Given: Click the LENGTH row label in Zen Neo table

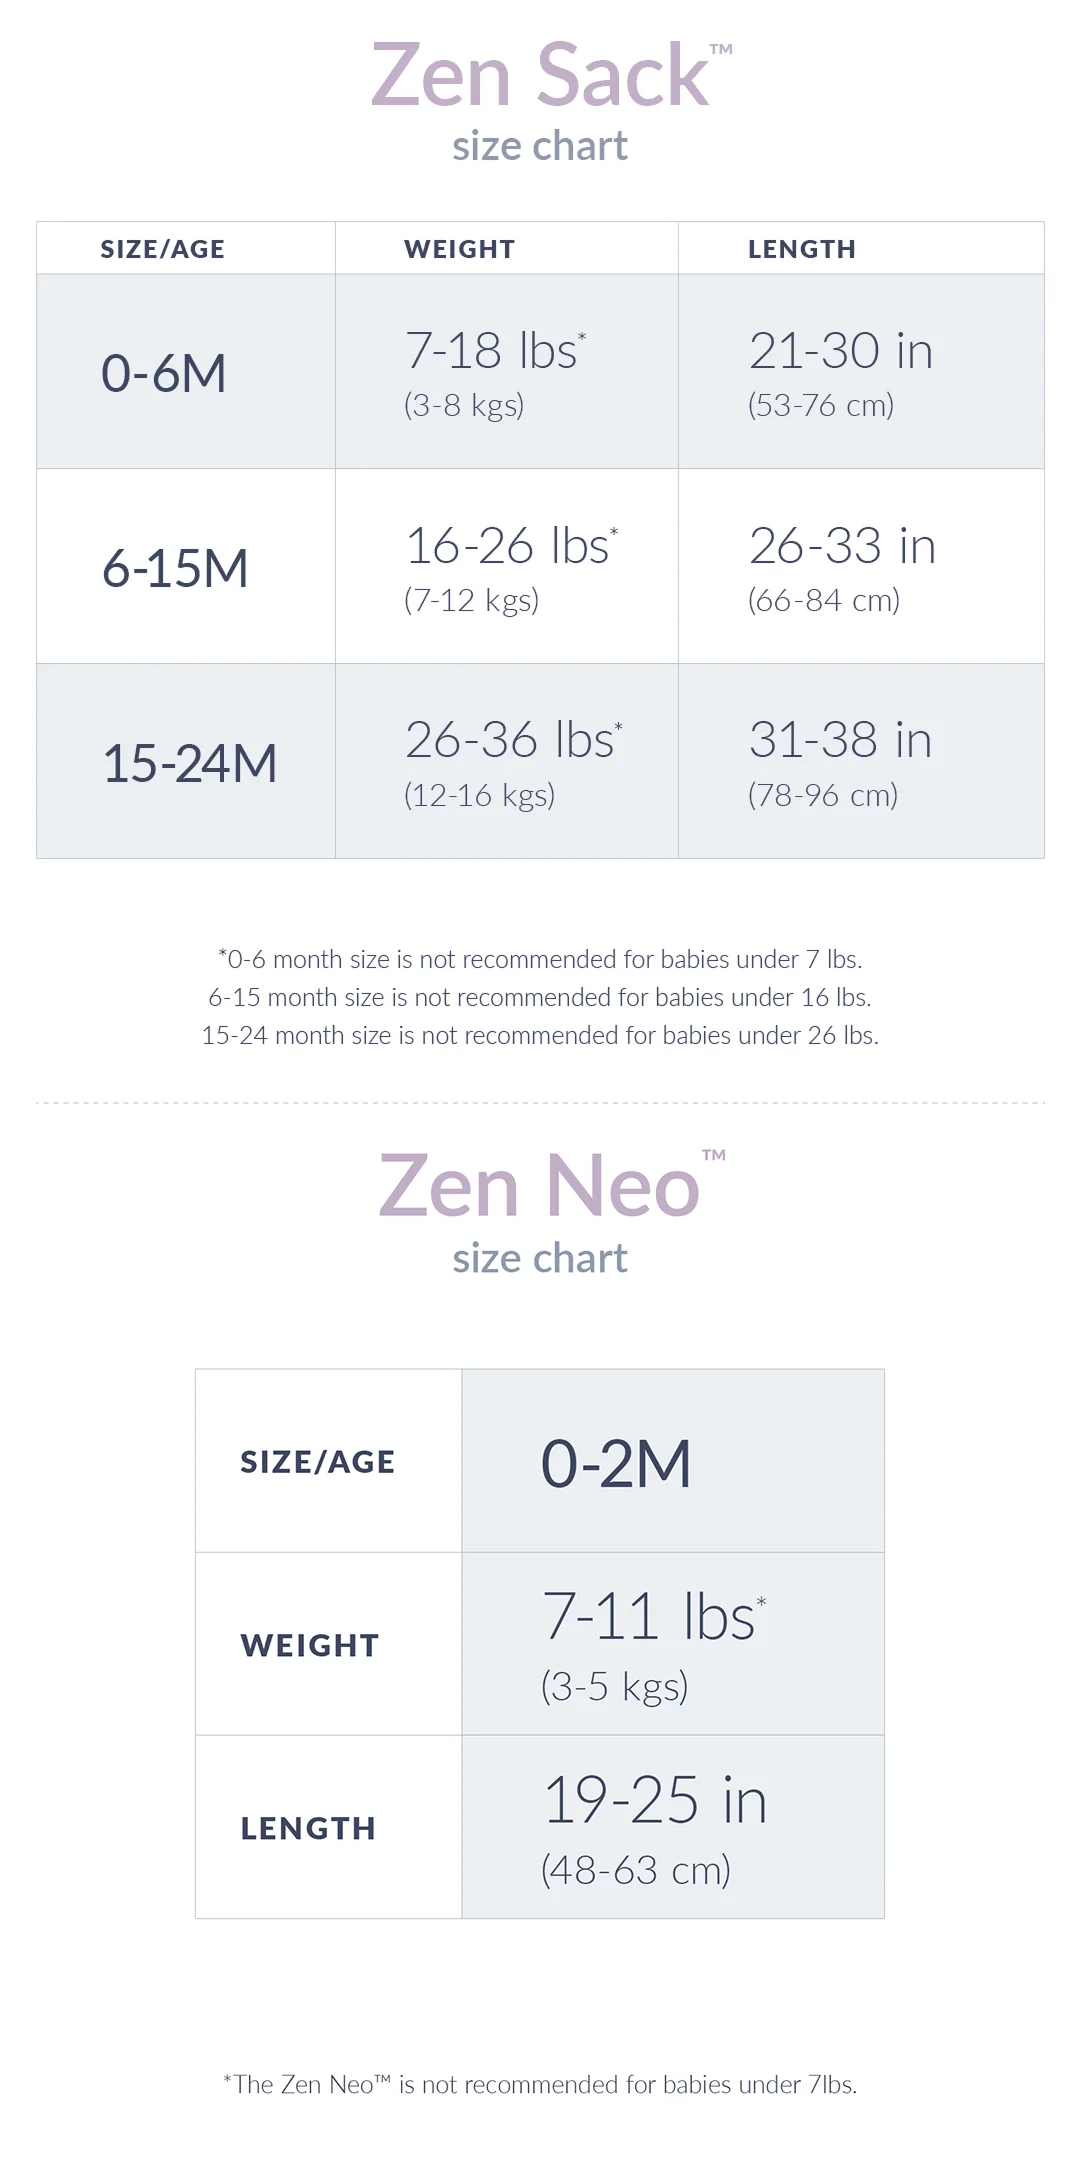Looking at the screenshot, I should tap(308, 1828).
